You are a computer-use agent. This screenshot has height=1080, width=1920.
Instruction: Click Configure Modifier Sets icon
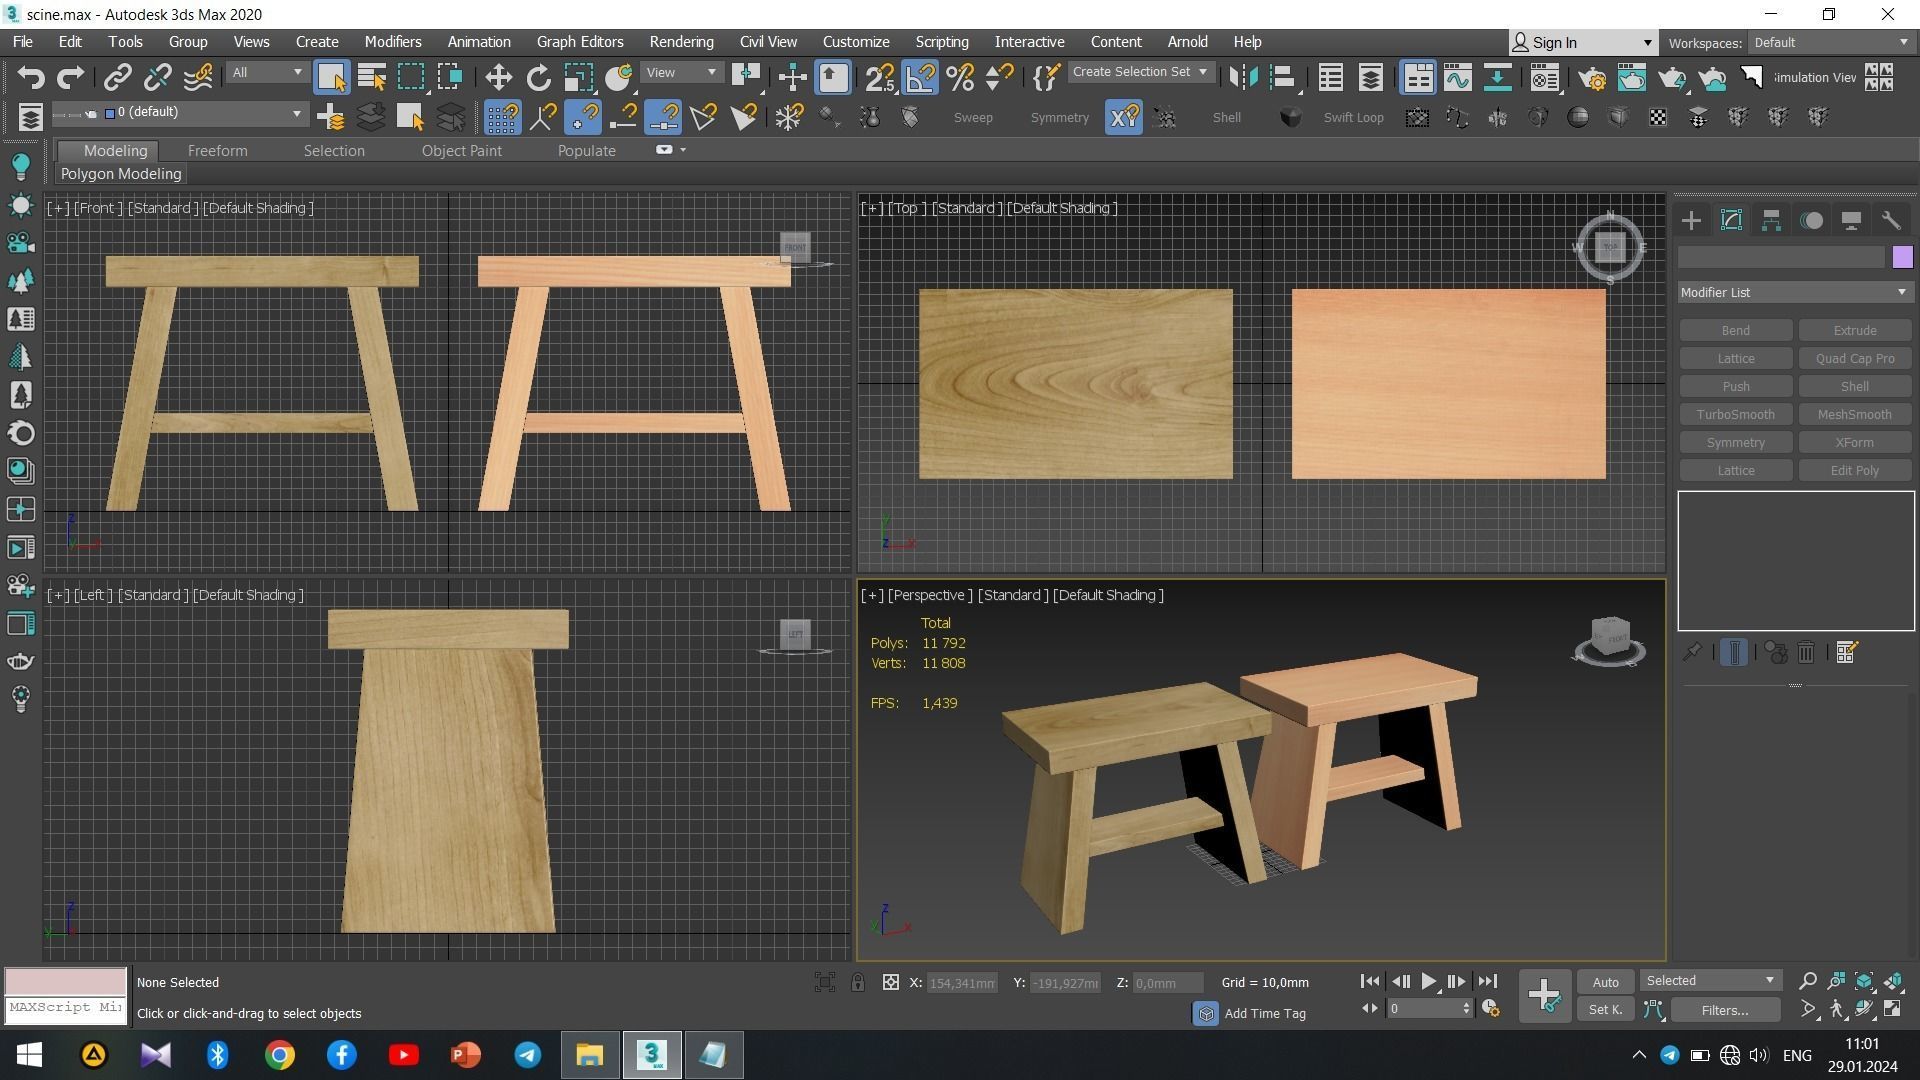[1846, 653]
